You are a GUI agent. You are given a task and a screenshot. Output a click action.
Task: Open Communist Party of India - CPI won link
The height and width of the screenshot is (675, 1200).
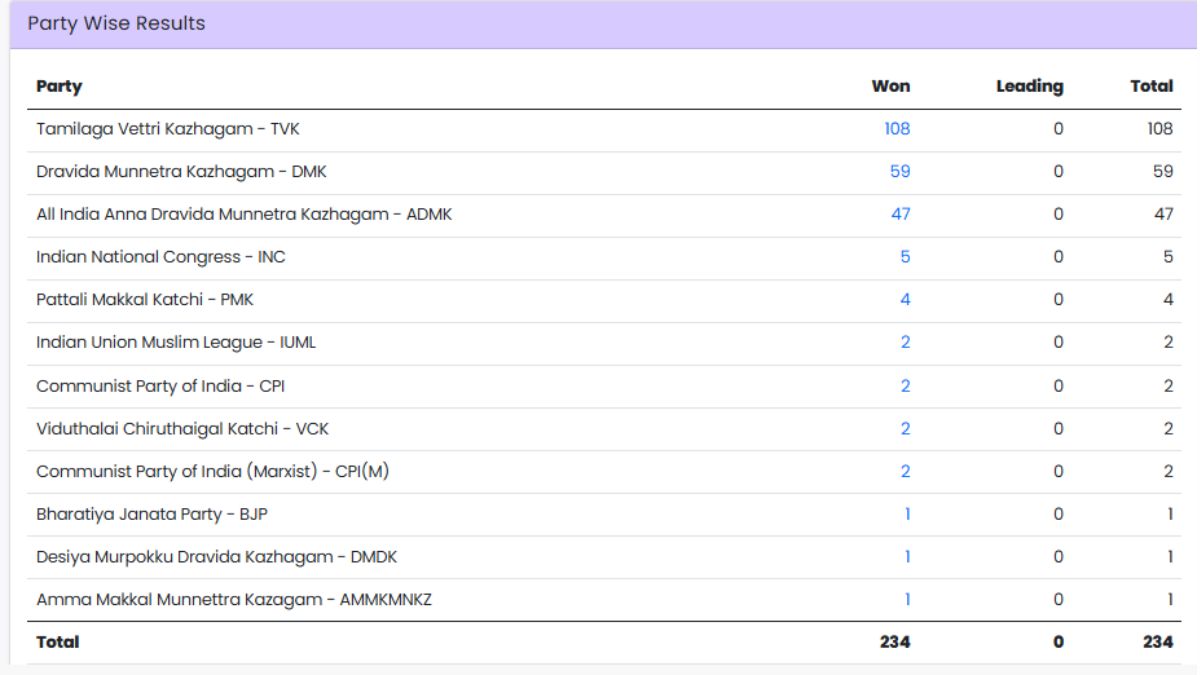pyautogui.click(x=905, y=385)
